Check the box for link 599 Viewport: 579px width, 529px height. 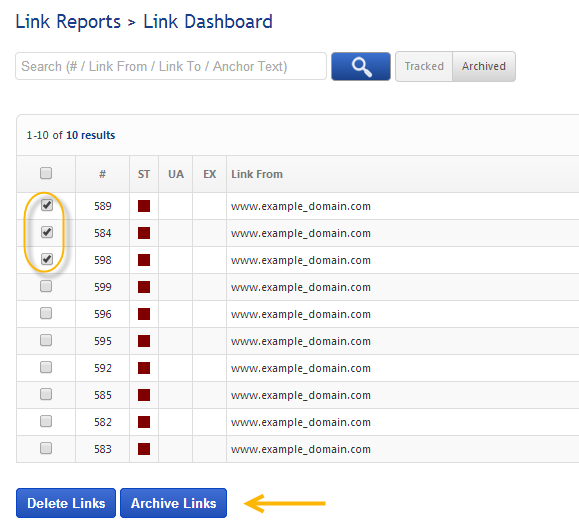pos(46,286)
